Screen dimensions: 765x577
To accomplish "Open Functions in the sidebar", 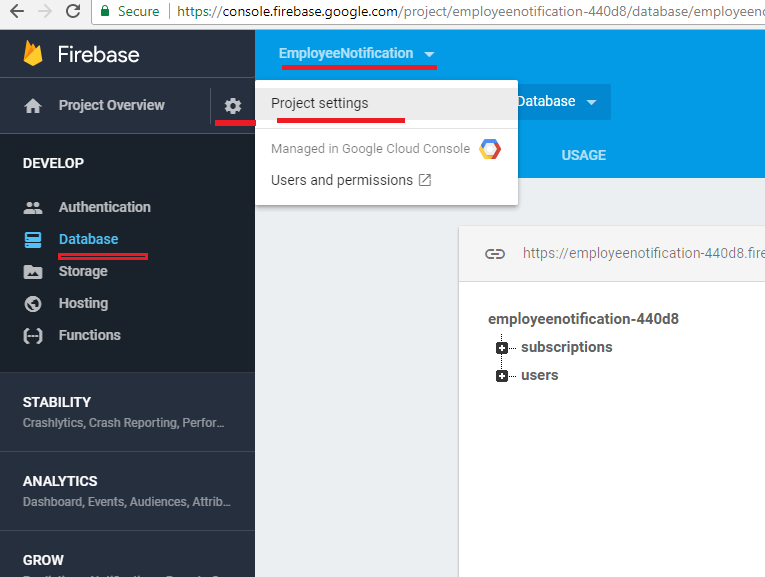I will point(90,335).
